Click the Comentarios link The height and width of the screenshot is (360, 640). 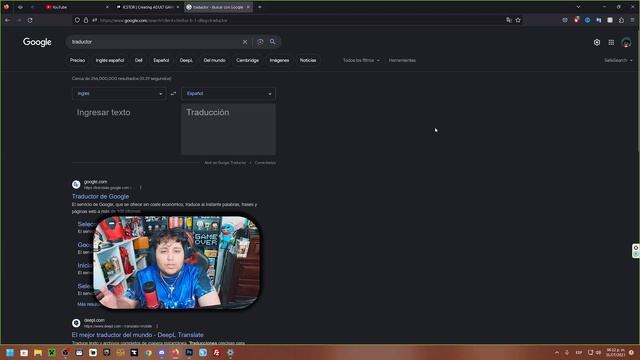[x=265, y=163]
